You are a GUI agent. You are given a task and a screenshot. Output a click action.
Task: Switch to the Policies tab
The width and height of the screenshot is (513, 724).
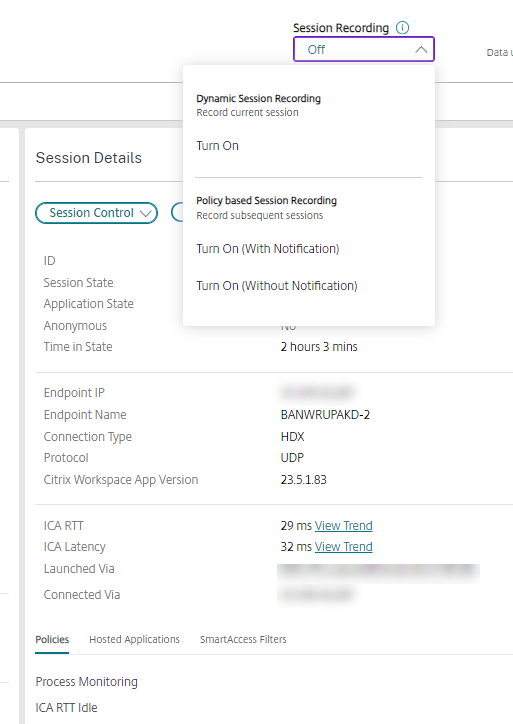click(52, 640)
